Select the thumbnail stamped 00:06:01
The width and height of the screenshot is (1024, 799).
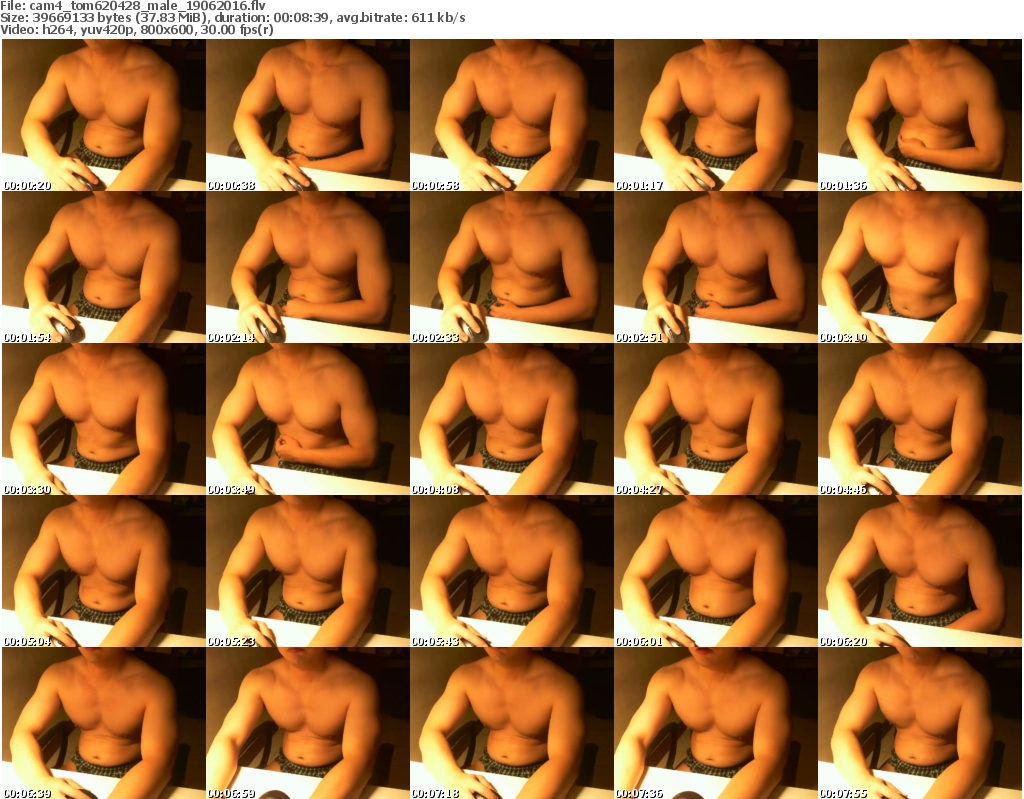coord(716,572)
